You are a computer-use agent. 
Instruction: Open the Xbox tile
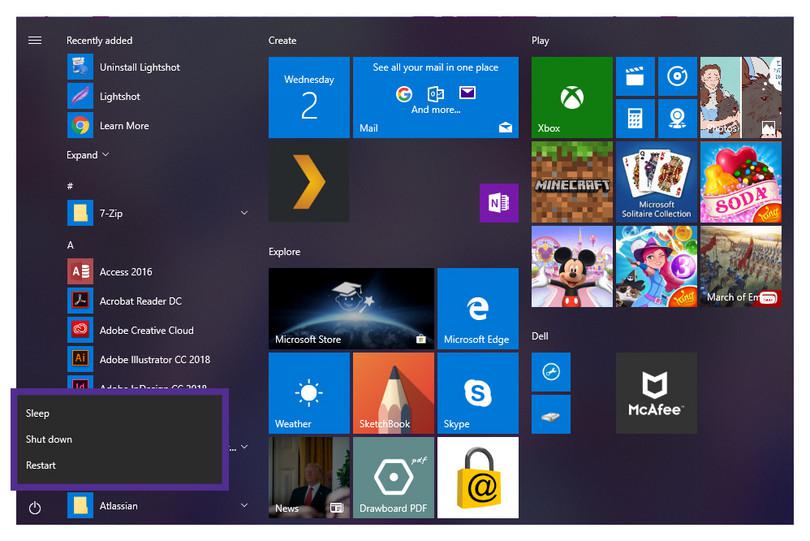572,98
